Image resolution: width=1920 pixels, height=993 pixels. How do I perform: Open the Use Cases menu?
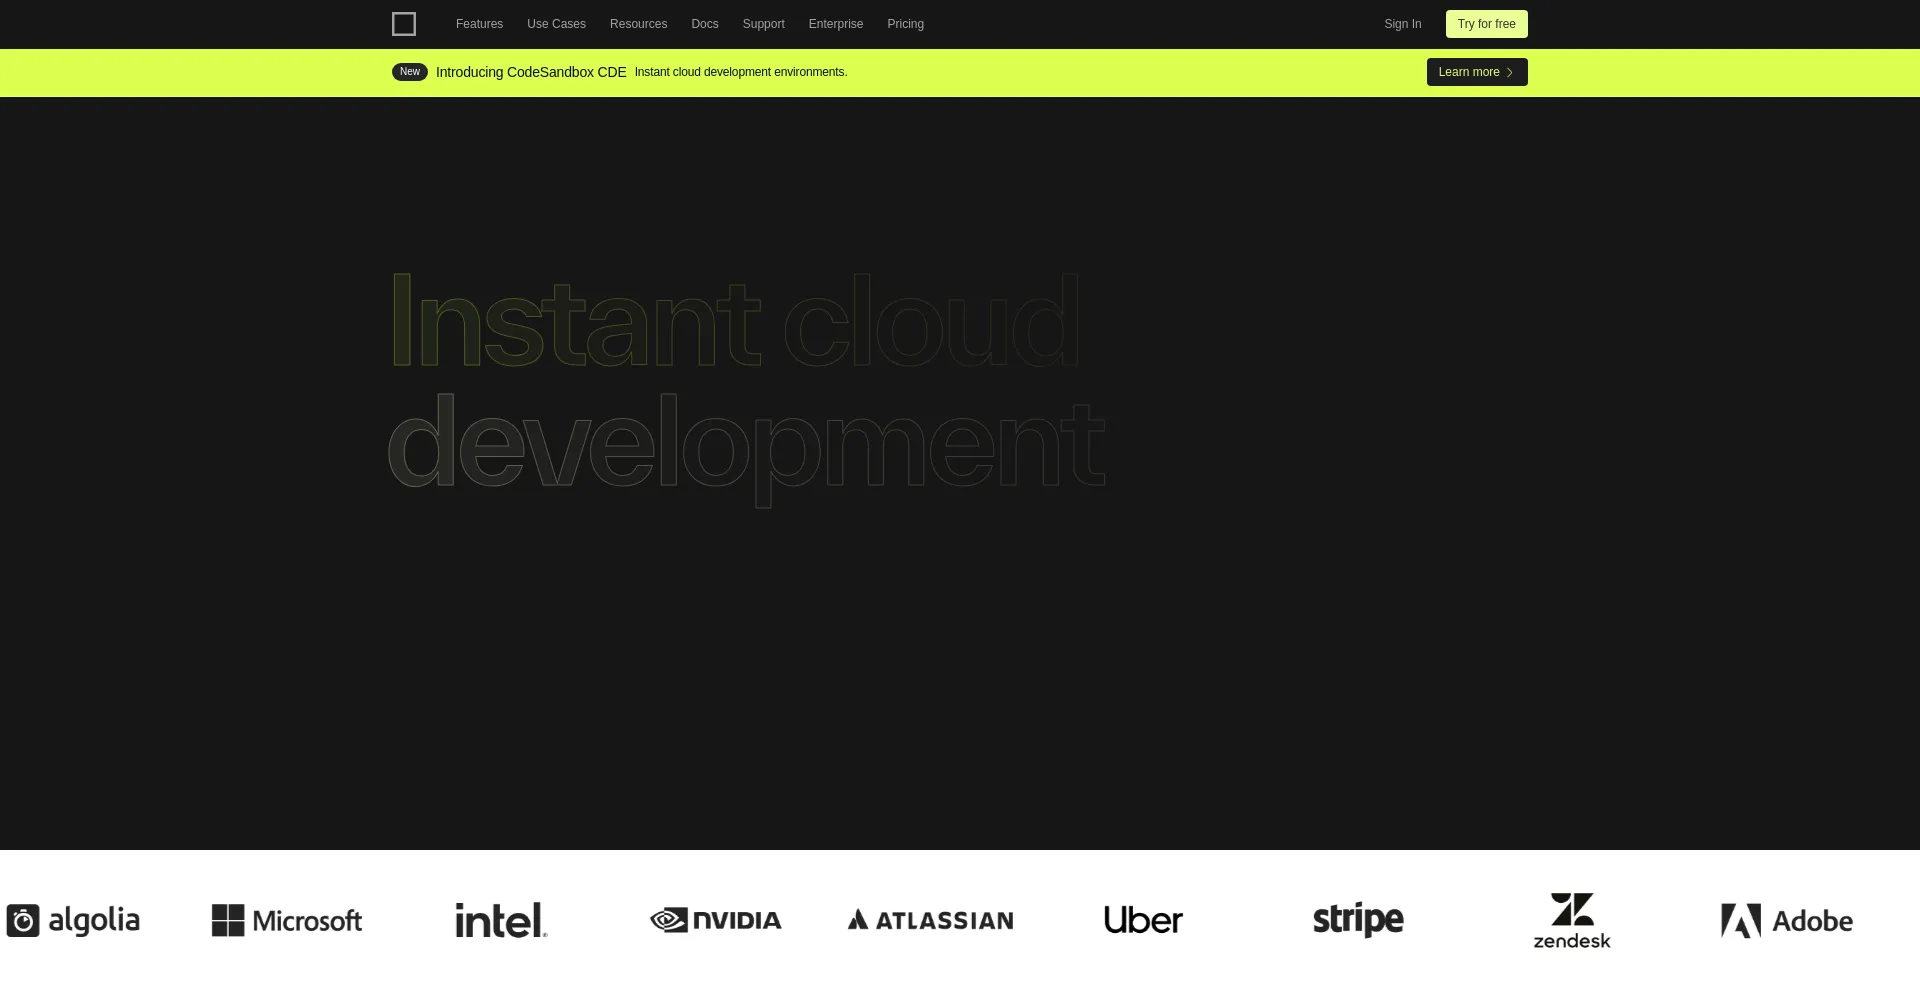pos(556,23)
